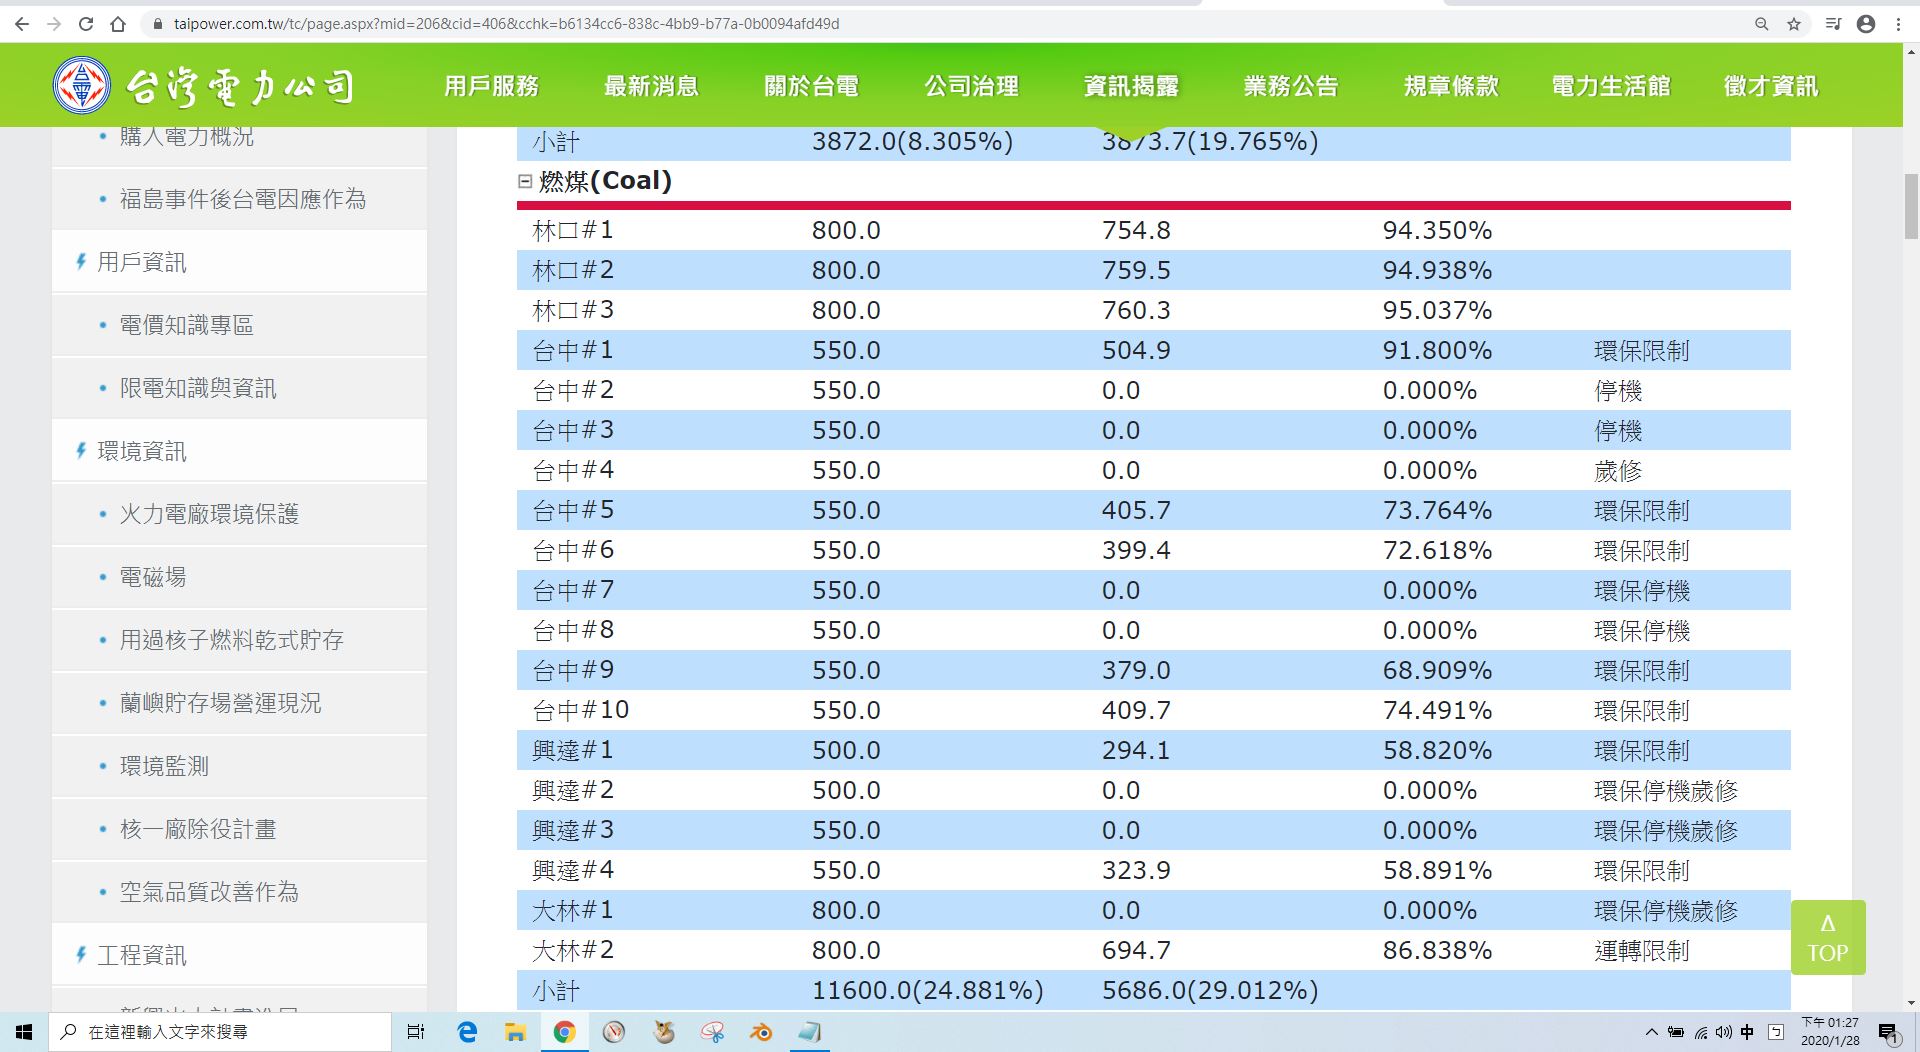Open the 用過核子燃料乾式貯存 link

[x=232, y=640]
